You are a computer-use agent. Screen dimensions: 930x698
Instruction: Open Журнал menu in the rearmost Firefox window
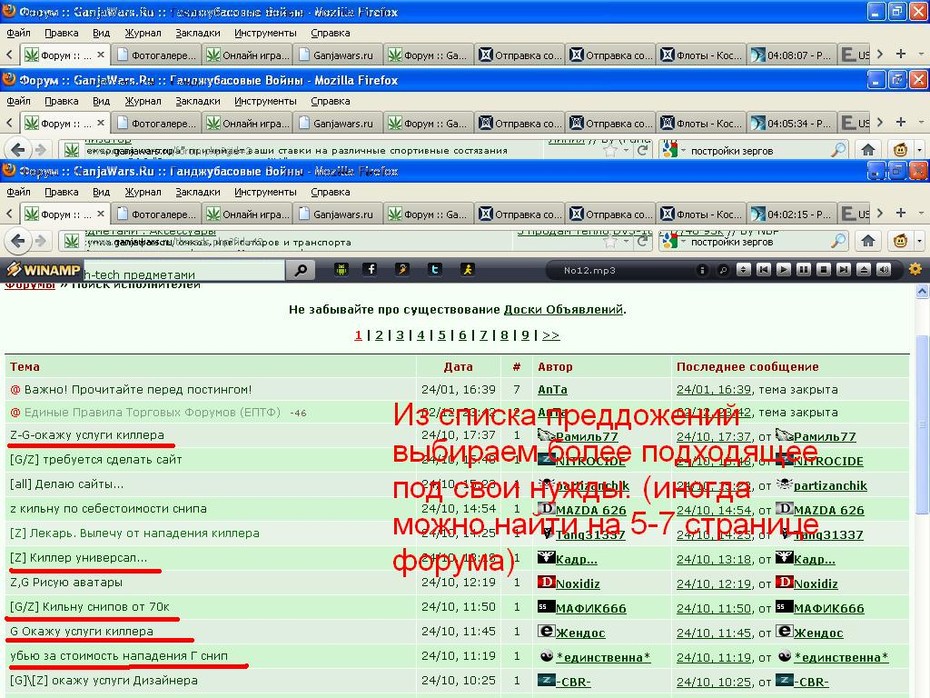[143, 33]
